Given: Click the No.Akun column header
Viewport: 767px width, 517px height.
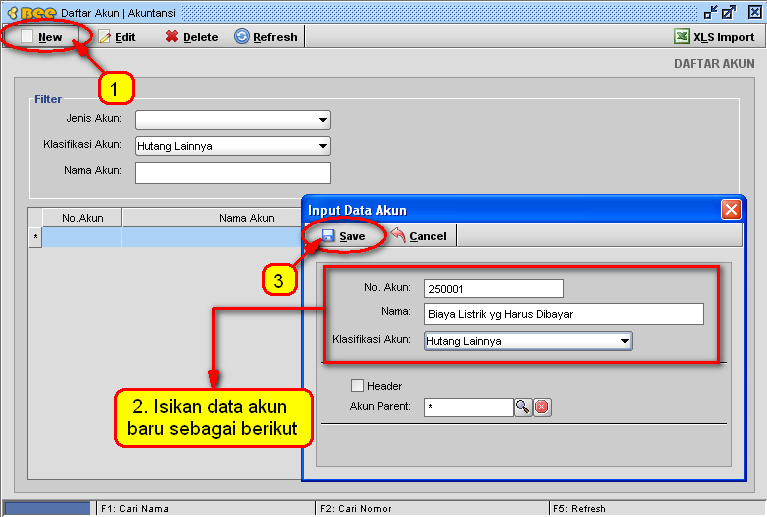Looking at the screenshot, I should pos(82,218).
